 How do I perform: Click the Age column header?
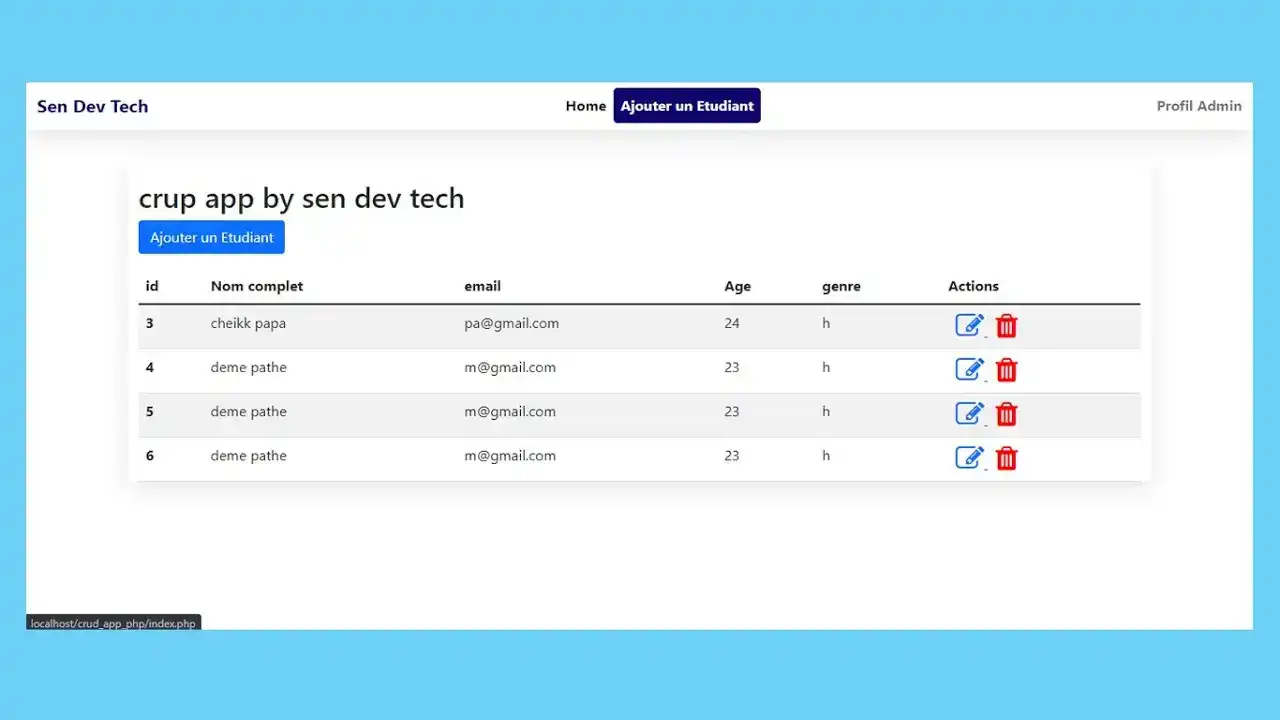[x=737, y=286]
